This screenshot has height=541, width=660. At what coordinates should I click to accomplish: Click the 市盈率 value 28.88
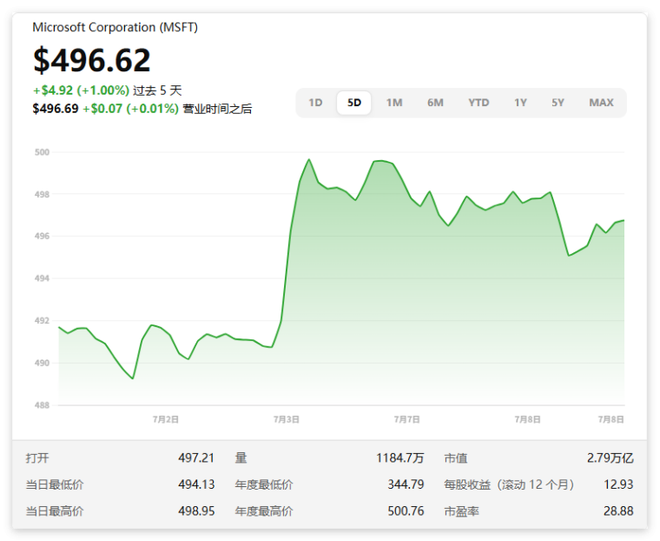616,511
